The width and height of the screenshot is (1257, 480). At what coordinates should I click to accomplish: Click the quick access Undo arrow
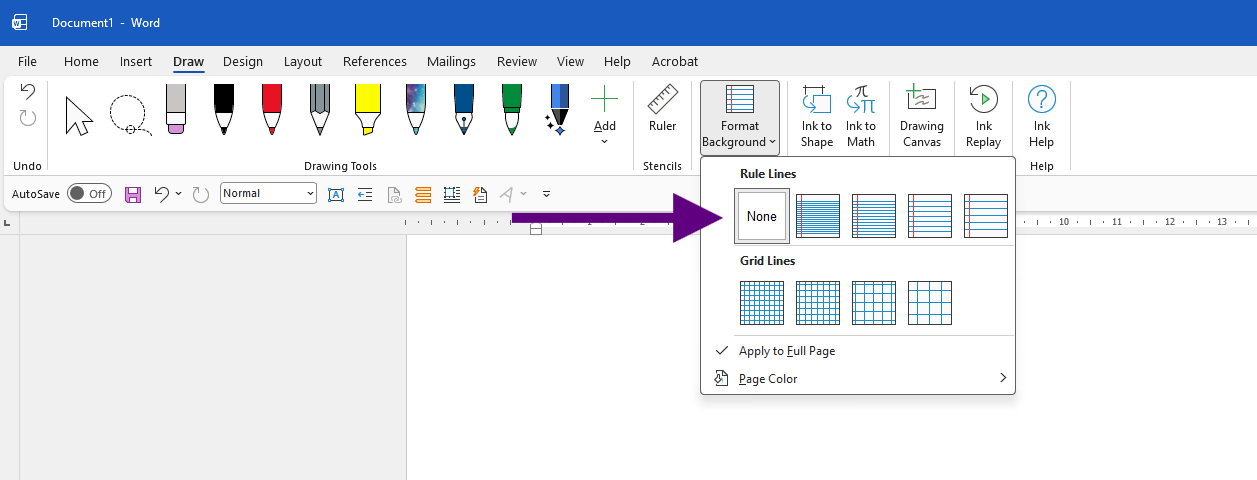click(x=162, y=194)
